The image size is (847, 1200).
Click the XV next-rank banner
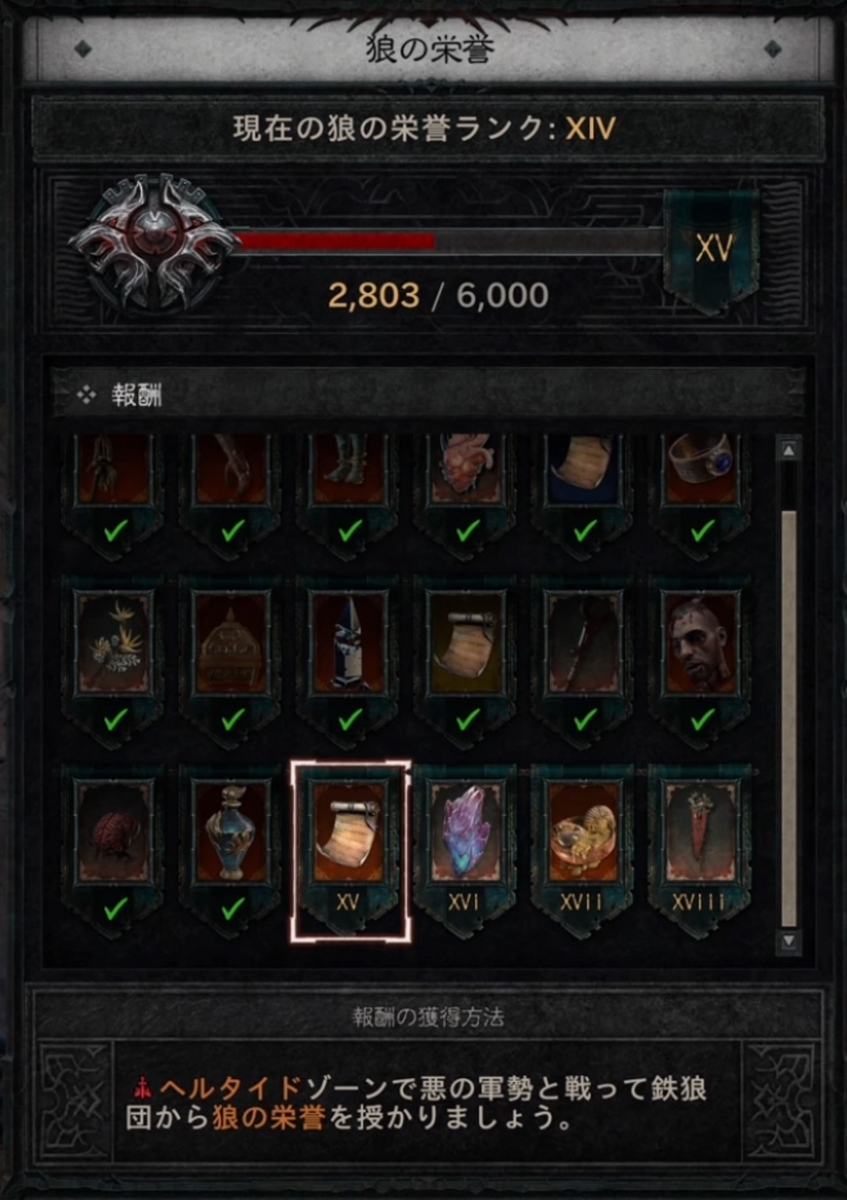pos(712,249)
